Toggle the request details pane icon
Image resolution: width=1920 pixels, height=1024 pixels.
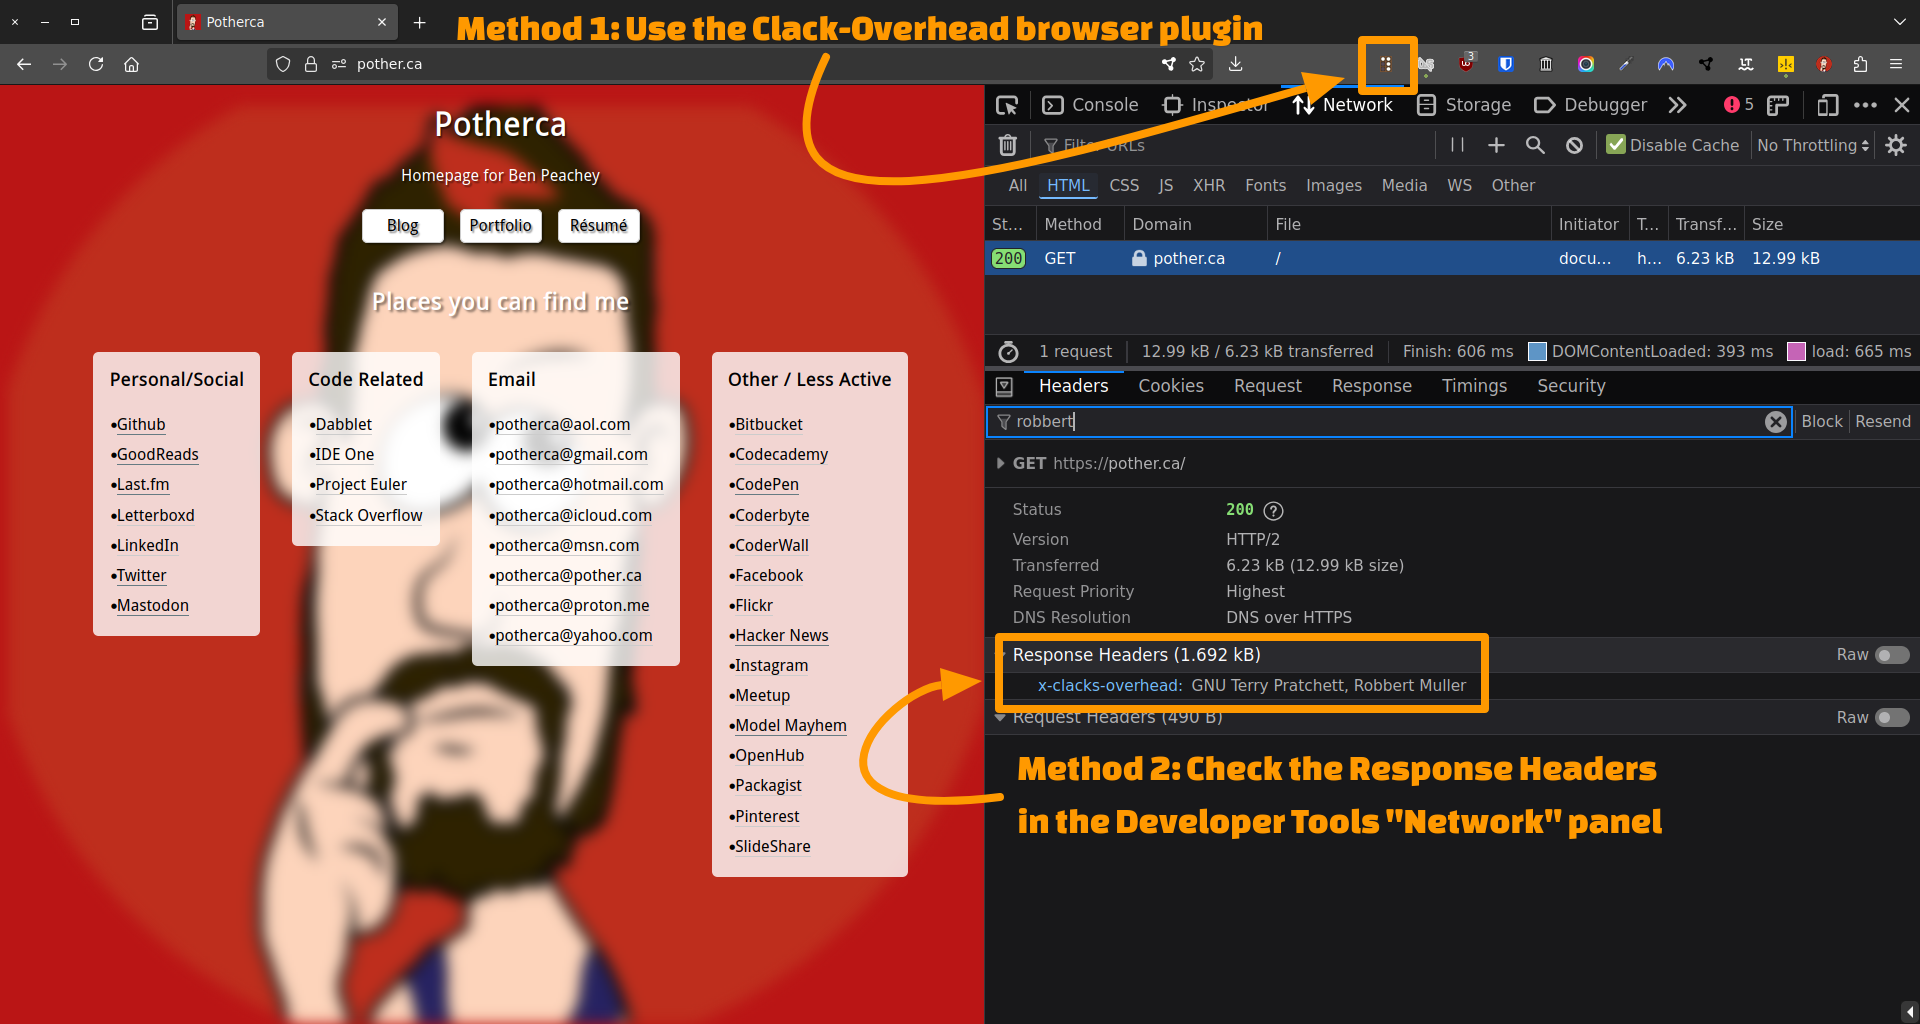tap(1005, 386)
